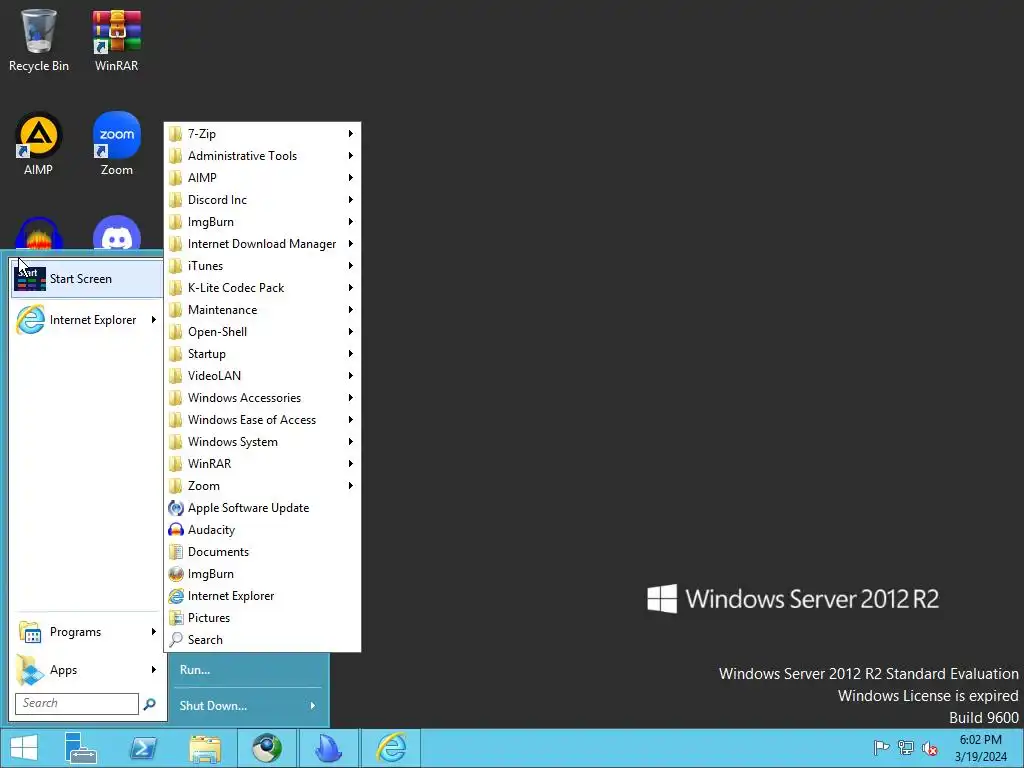The height and width of the screenshot is (768, 1024).
Task: Expand the Zoom submenu arrow
Action: (x=351, y=486)
